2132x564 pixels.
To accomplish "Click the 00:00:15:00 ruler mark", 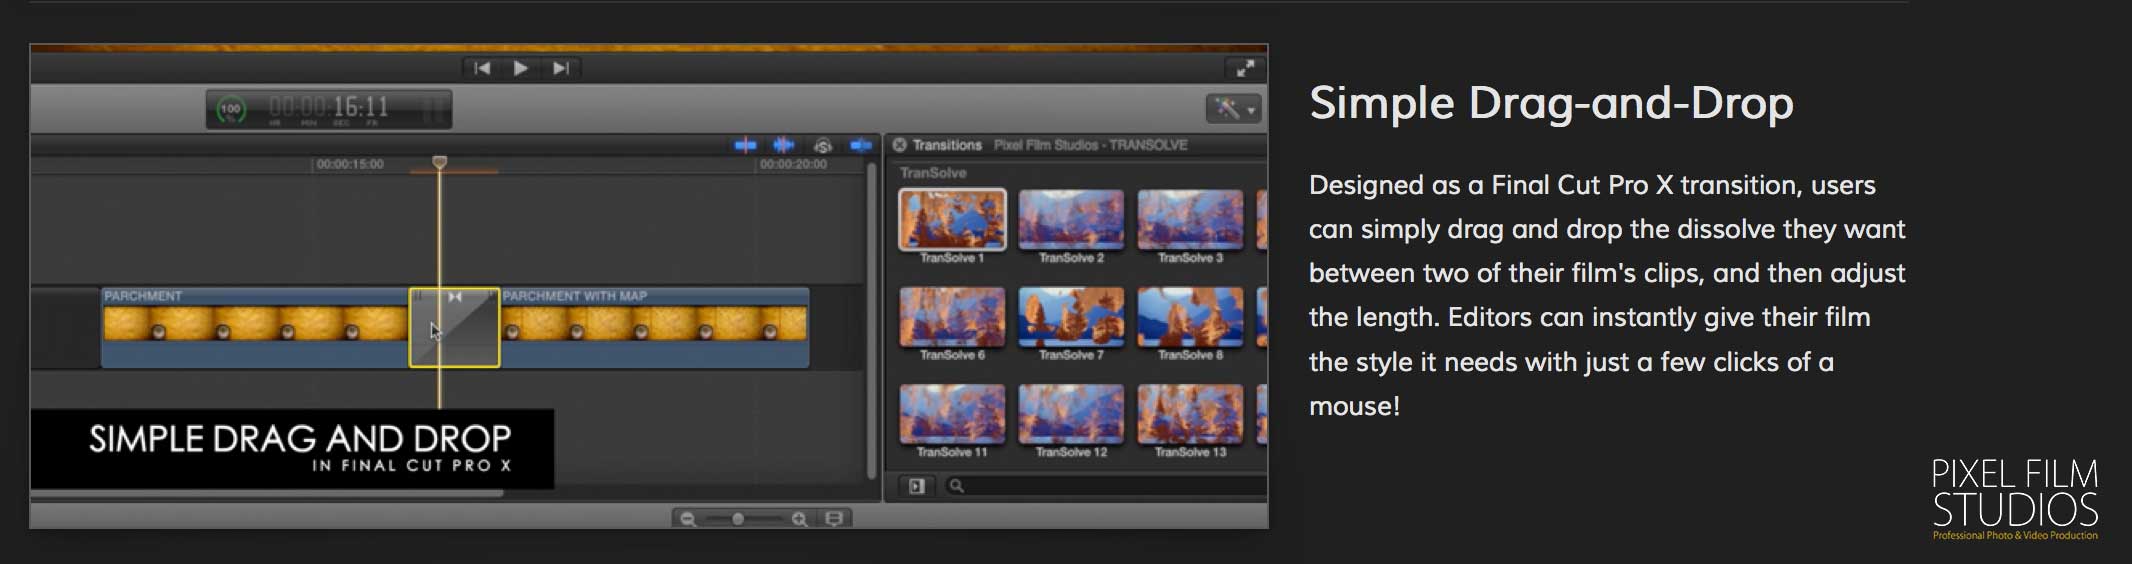I will pyautogui.click(x=350, y=164).
